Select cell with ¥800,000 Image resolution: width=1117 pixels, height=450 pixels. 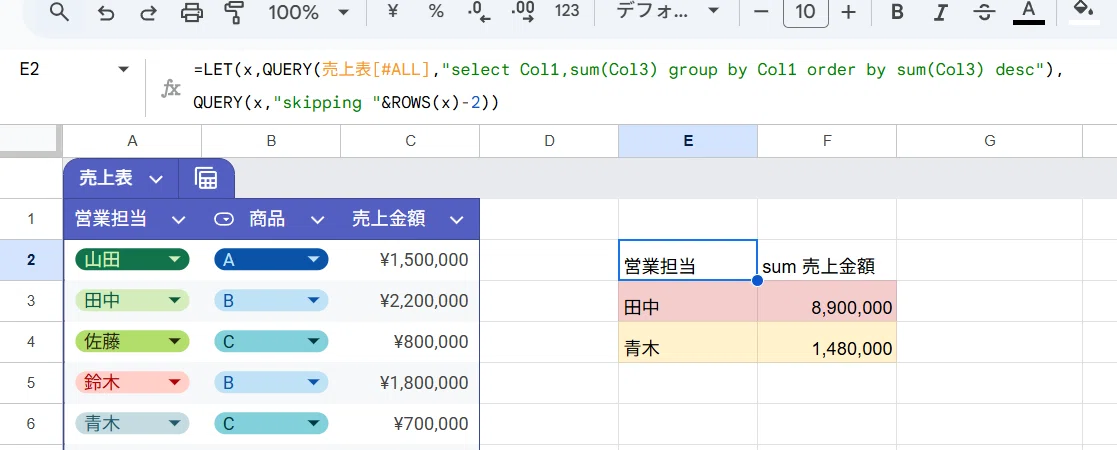click(410, 342)
